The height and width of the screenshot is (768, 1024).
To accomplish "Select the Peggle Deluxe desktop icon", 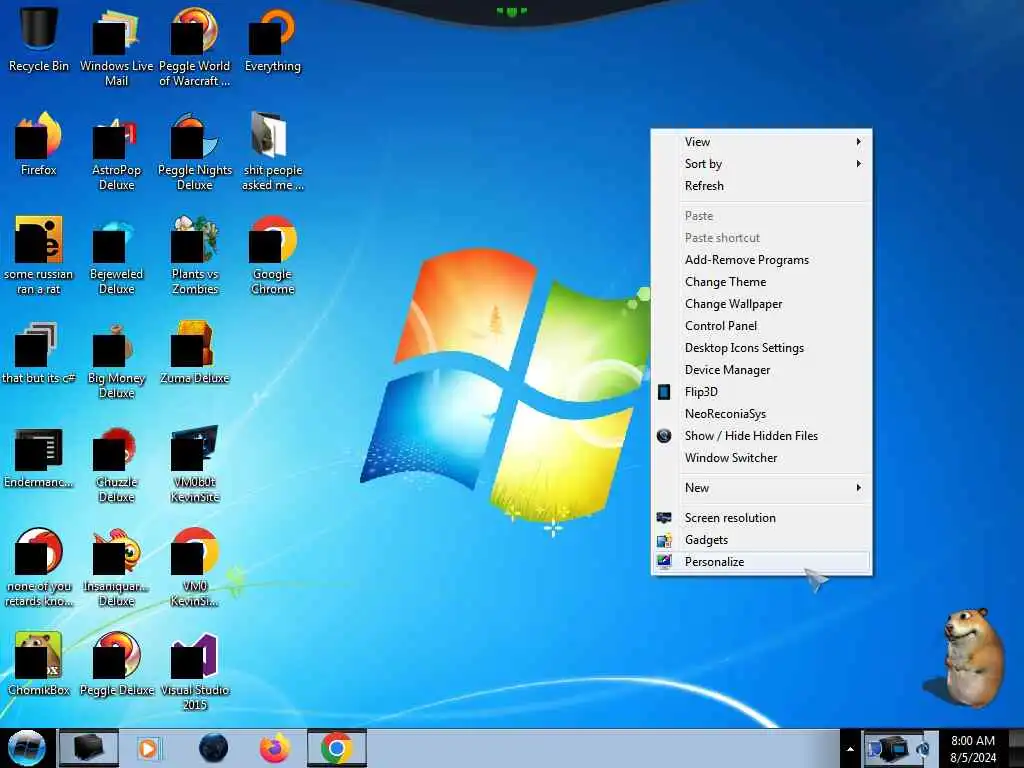I will point(116,665).
